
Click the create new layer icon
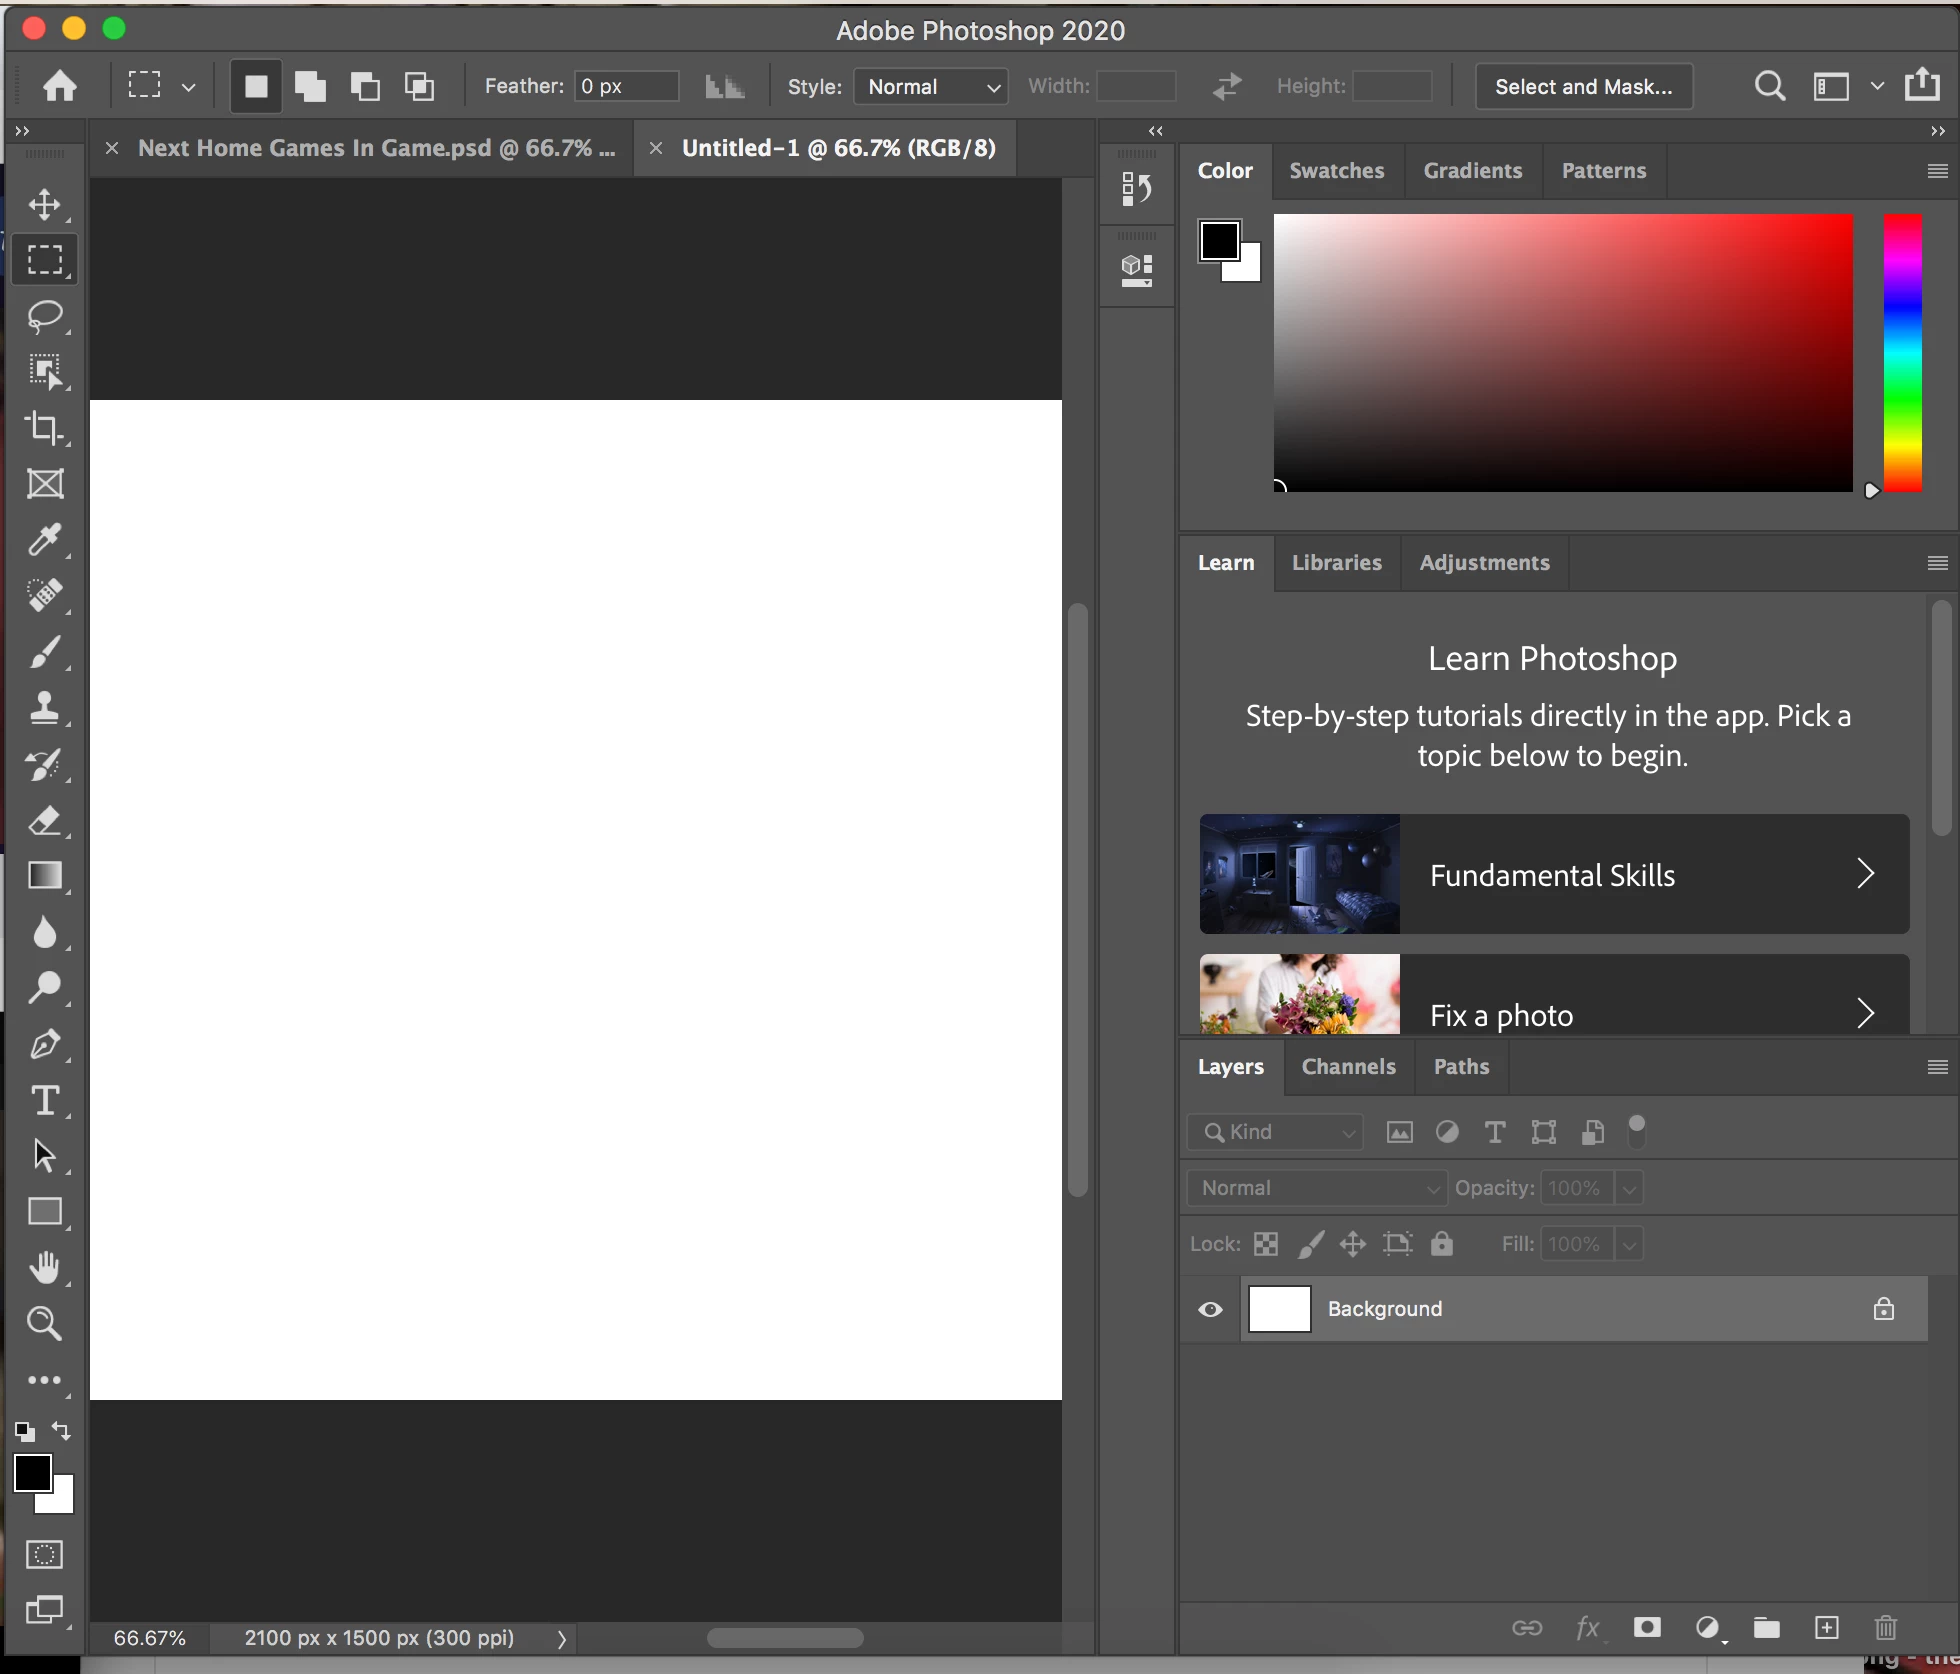pos(1826,1627)
